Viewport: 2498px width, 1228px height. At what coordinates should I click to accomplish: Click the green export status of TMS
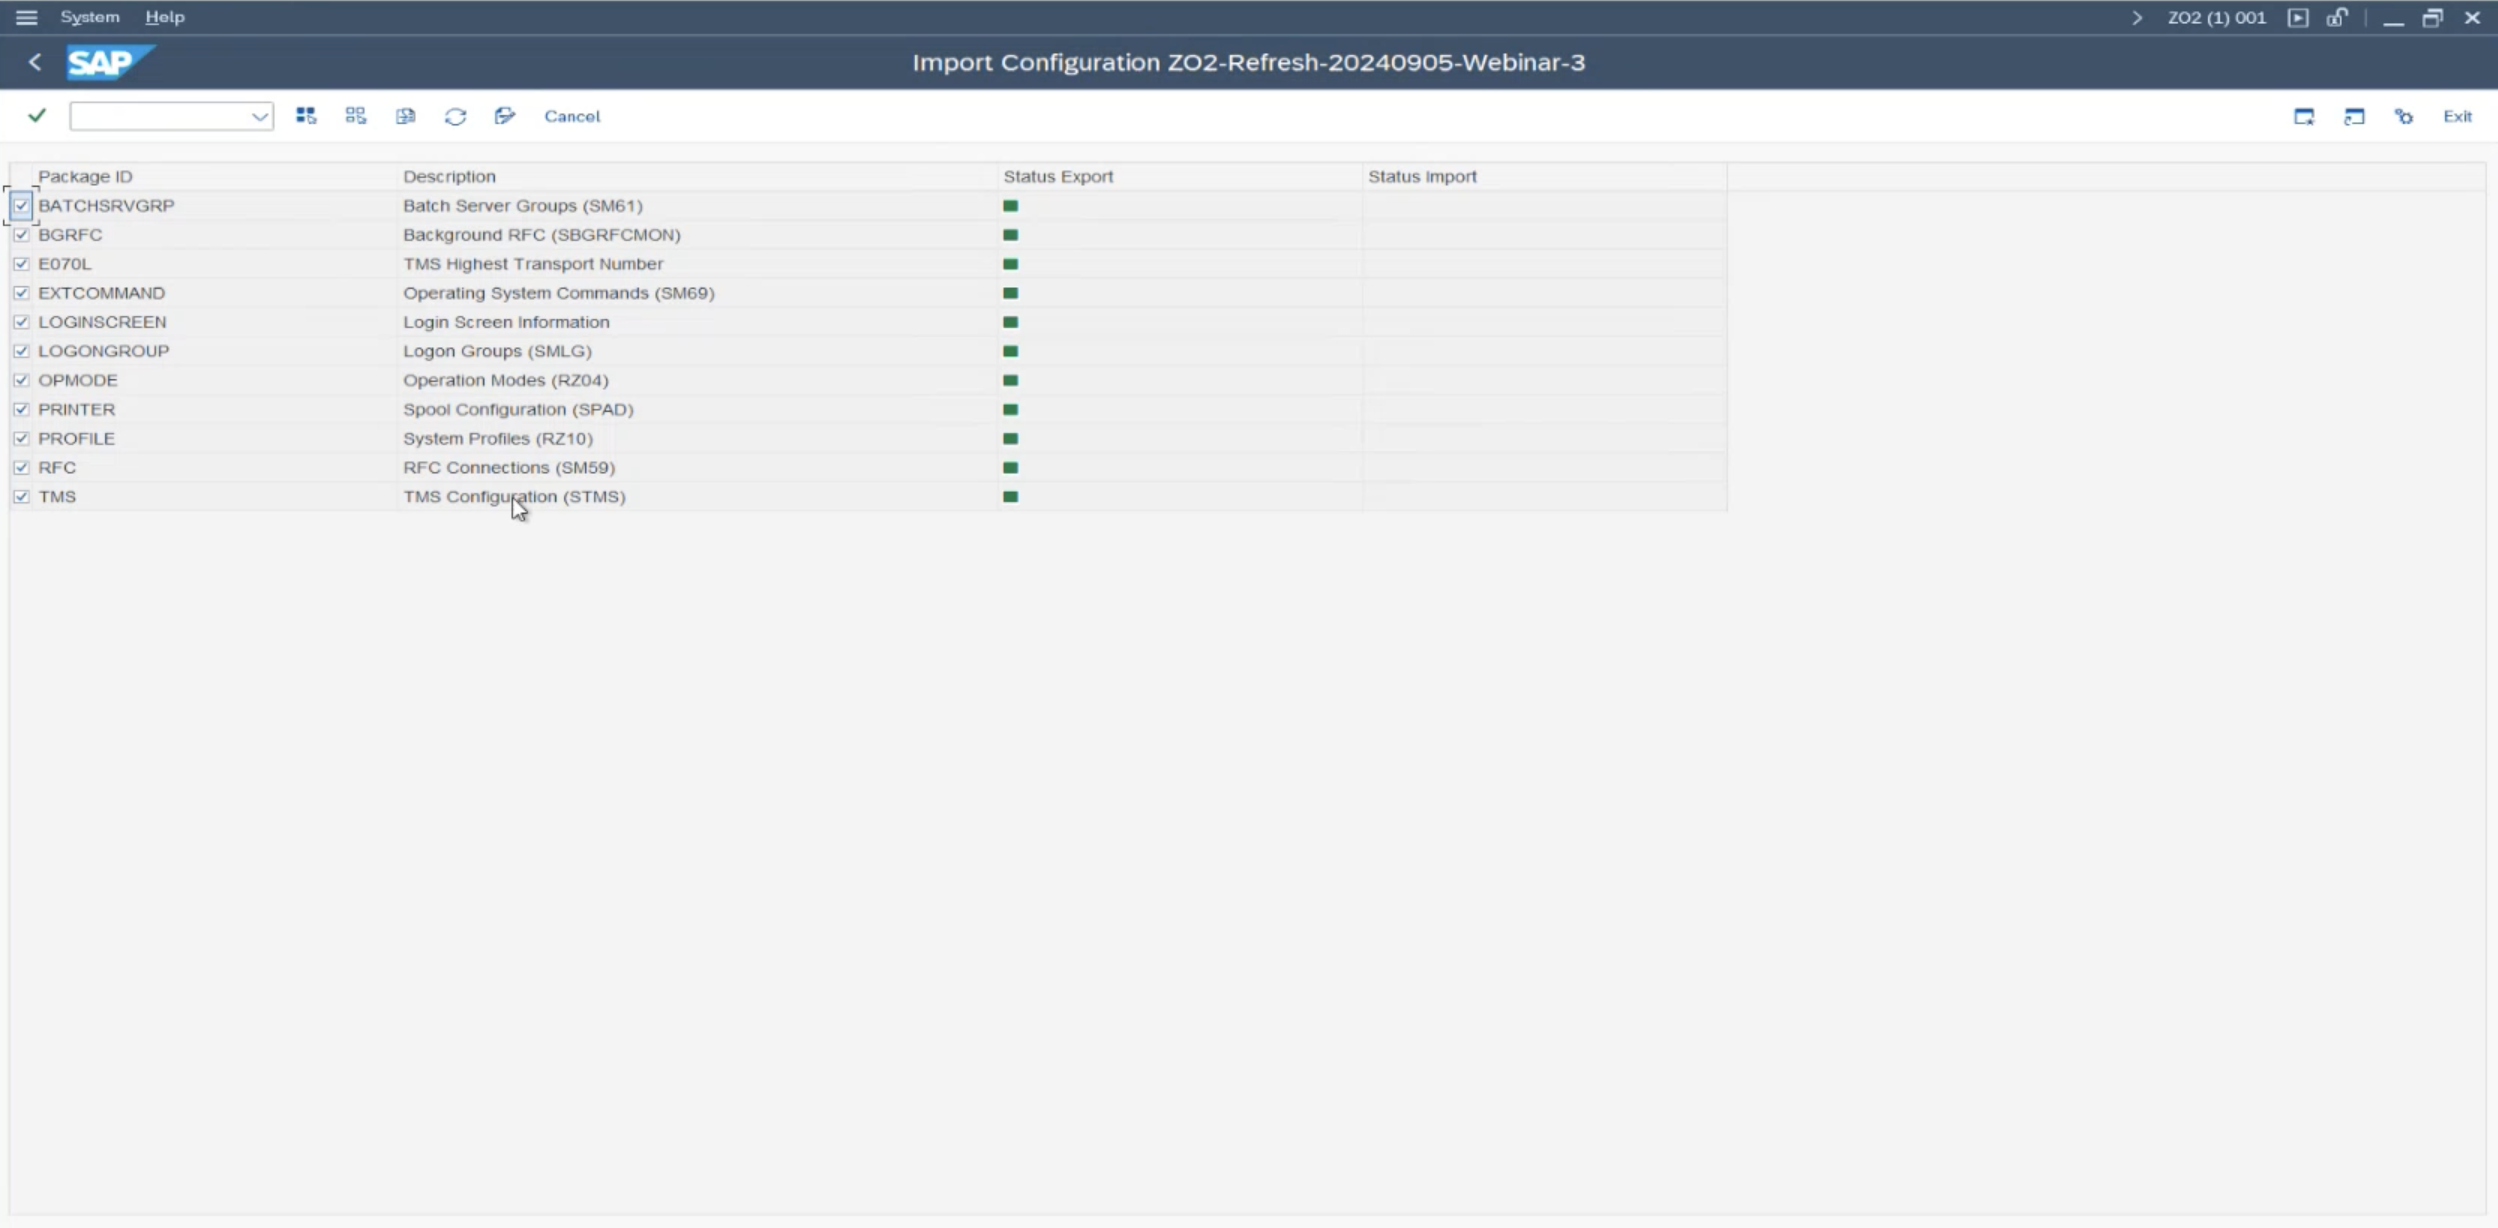coord(1010,496)
